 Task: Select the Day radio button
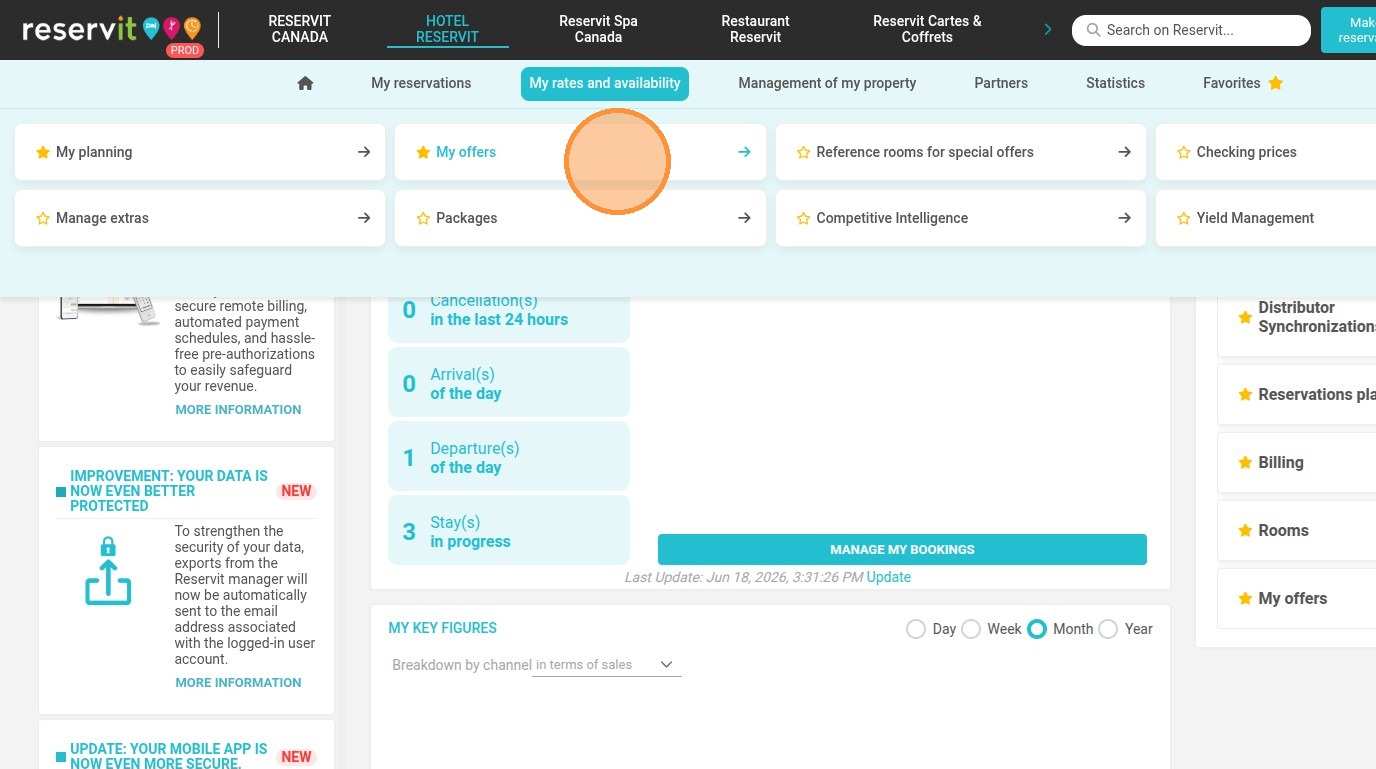[916, 629]
